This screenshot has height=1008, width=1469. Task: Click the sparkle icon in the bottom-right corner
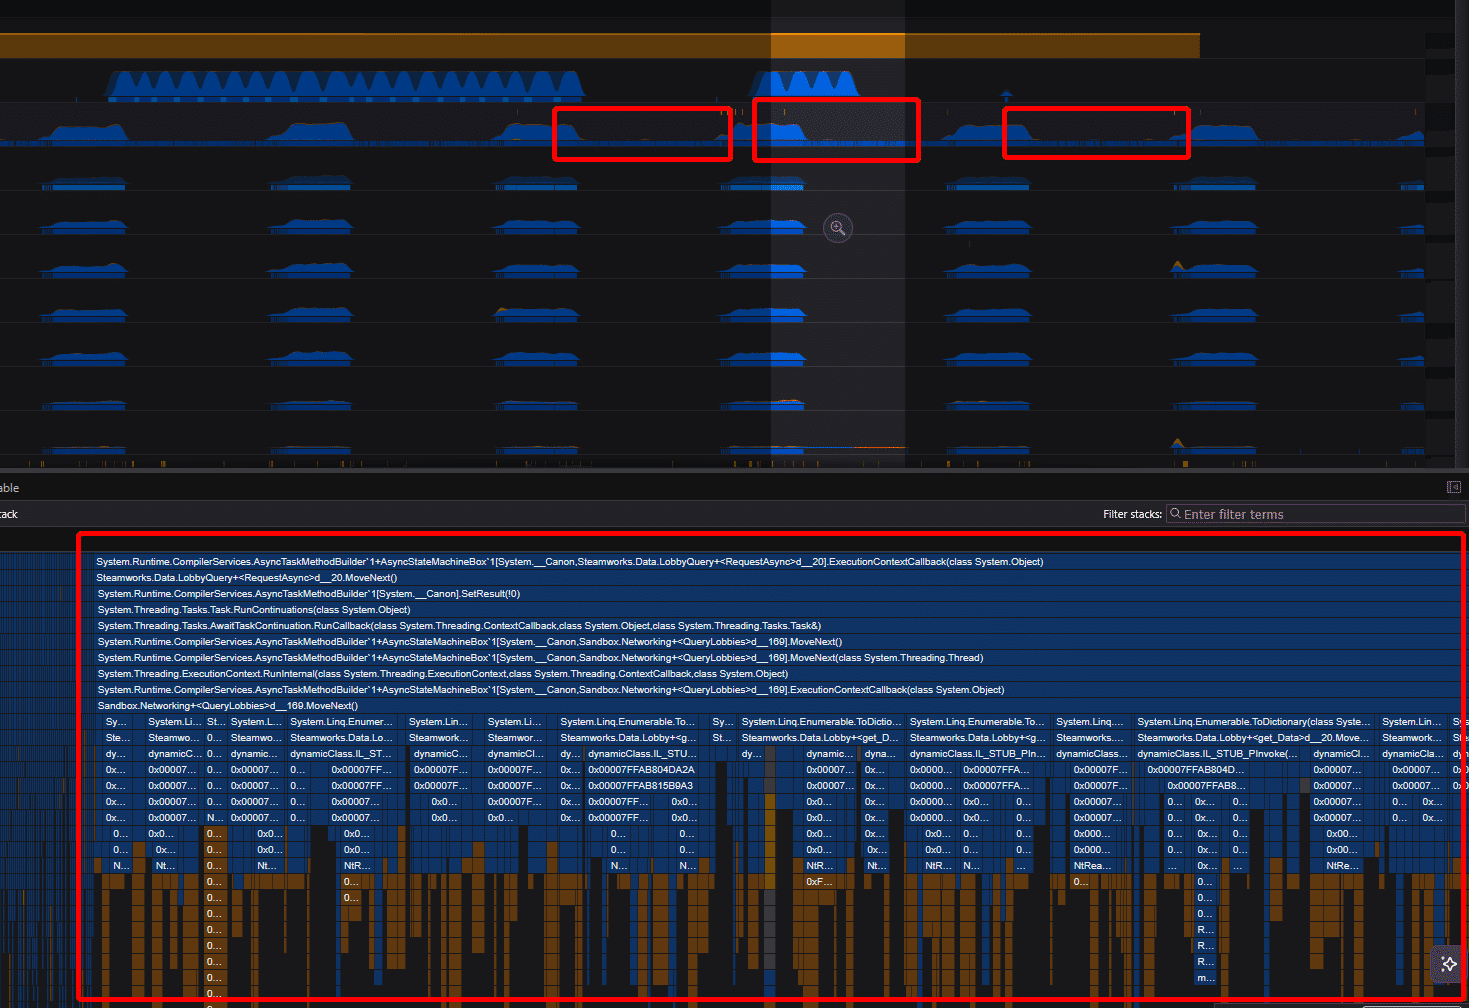[x=1449, y=964]
